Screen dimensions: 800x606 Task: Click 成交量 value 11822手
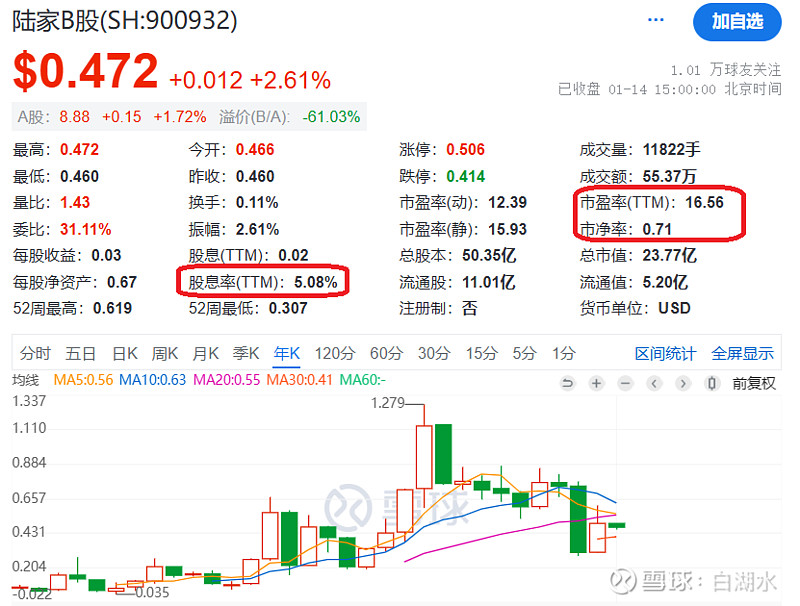671,149
